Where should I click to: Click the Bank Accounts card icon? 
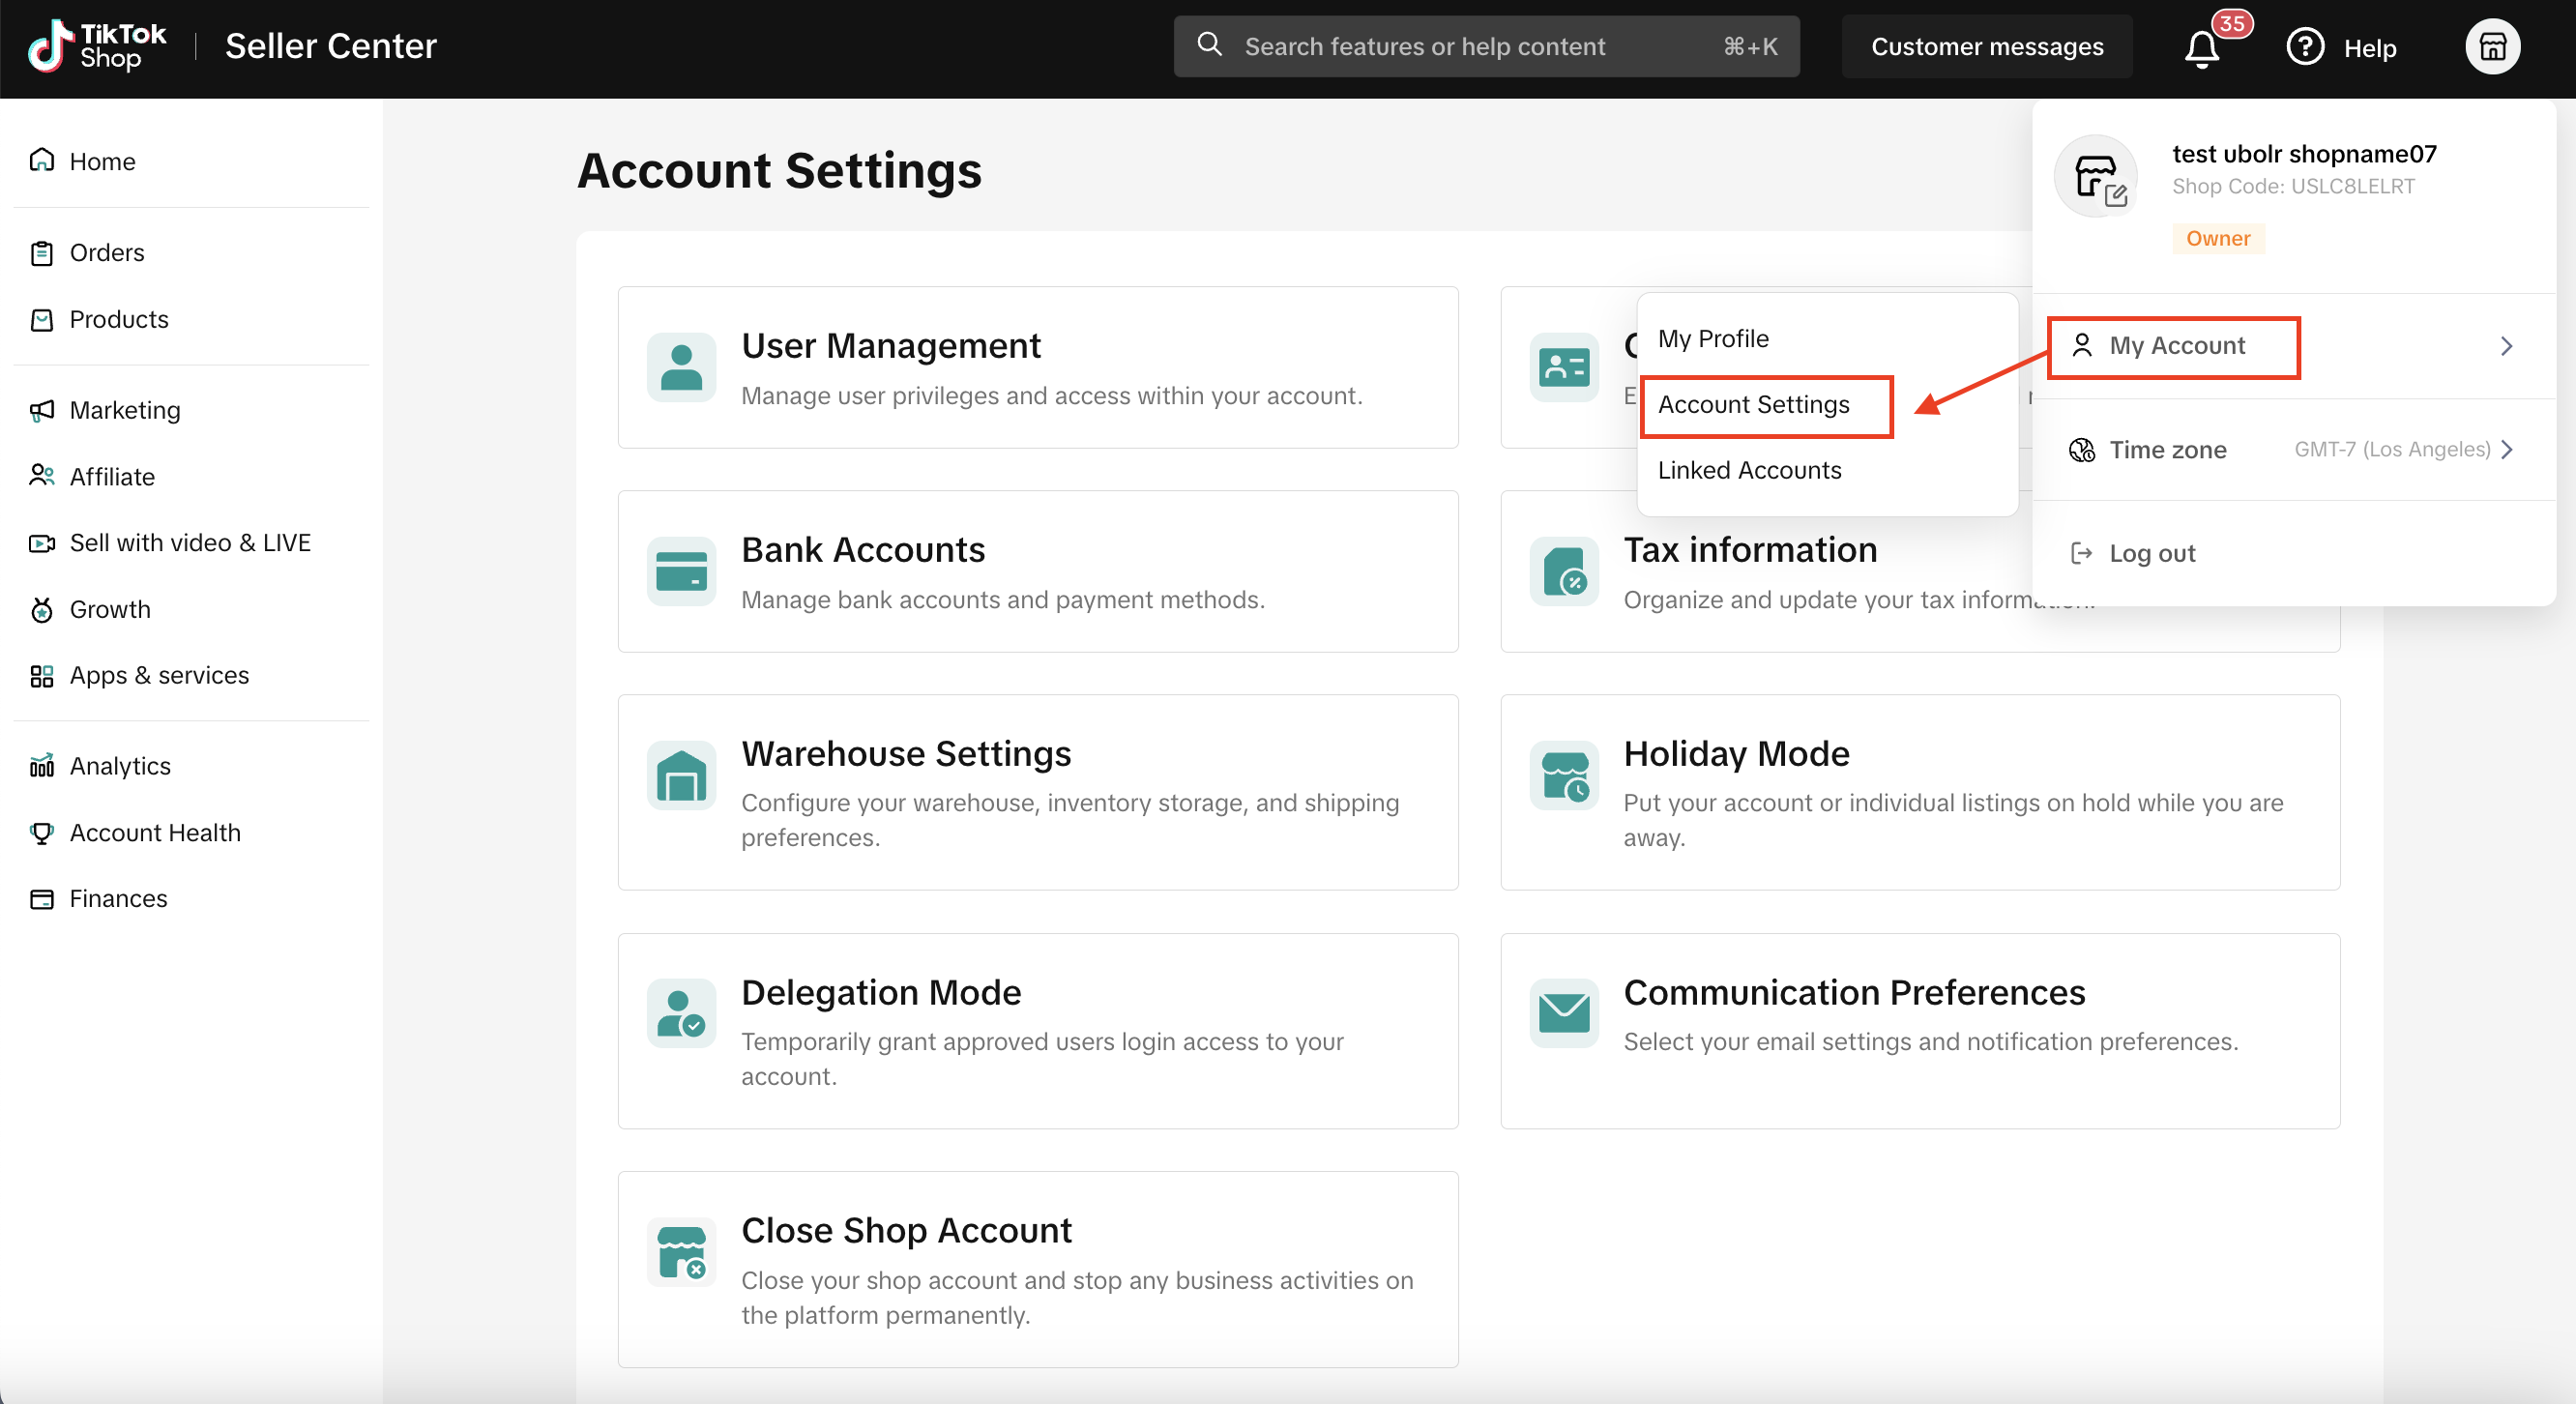pos(681,571)
